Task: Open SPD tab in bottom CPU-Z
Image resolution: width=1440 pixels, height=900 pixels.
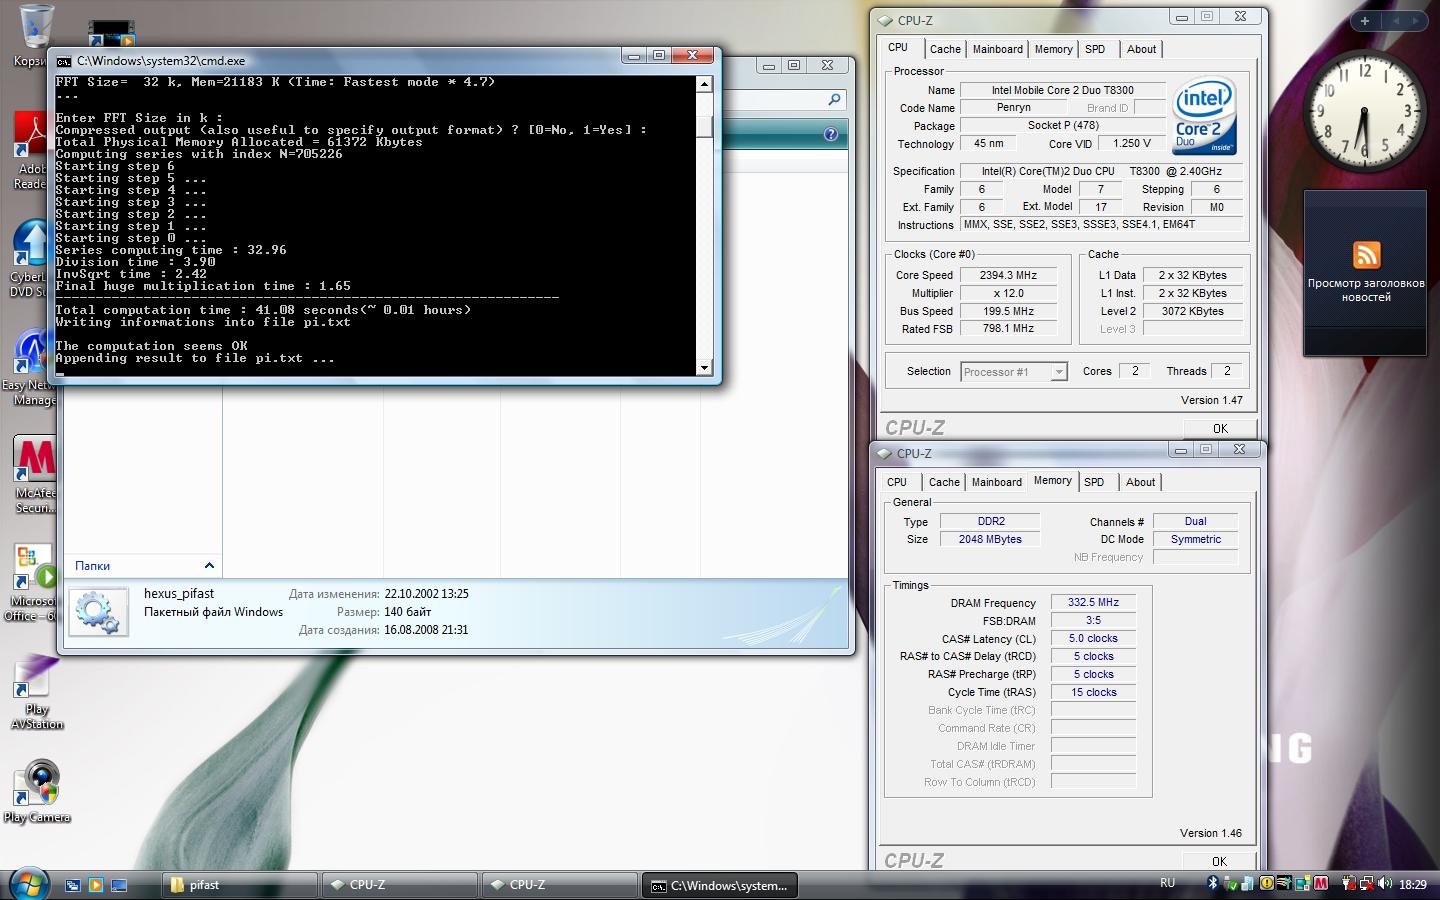Action: coord(1095,482)
